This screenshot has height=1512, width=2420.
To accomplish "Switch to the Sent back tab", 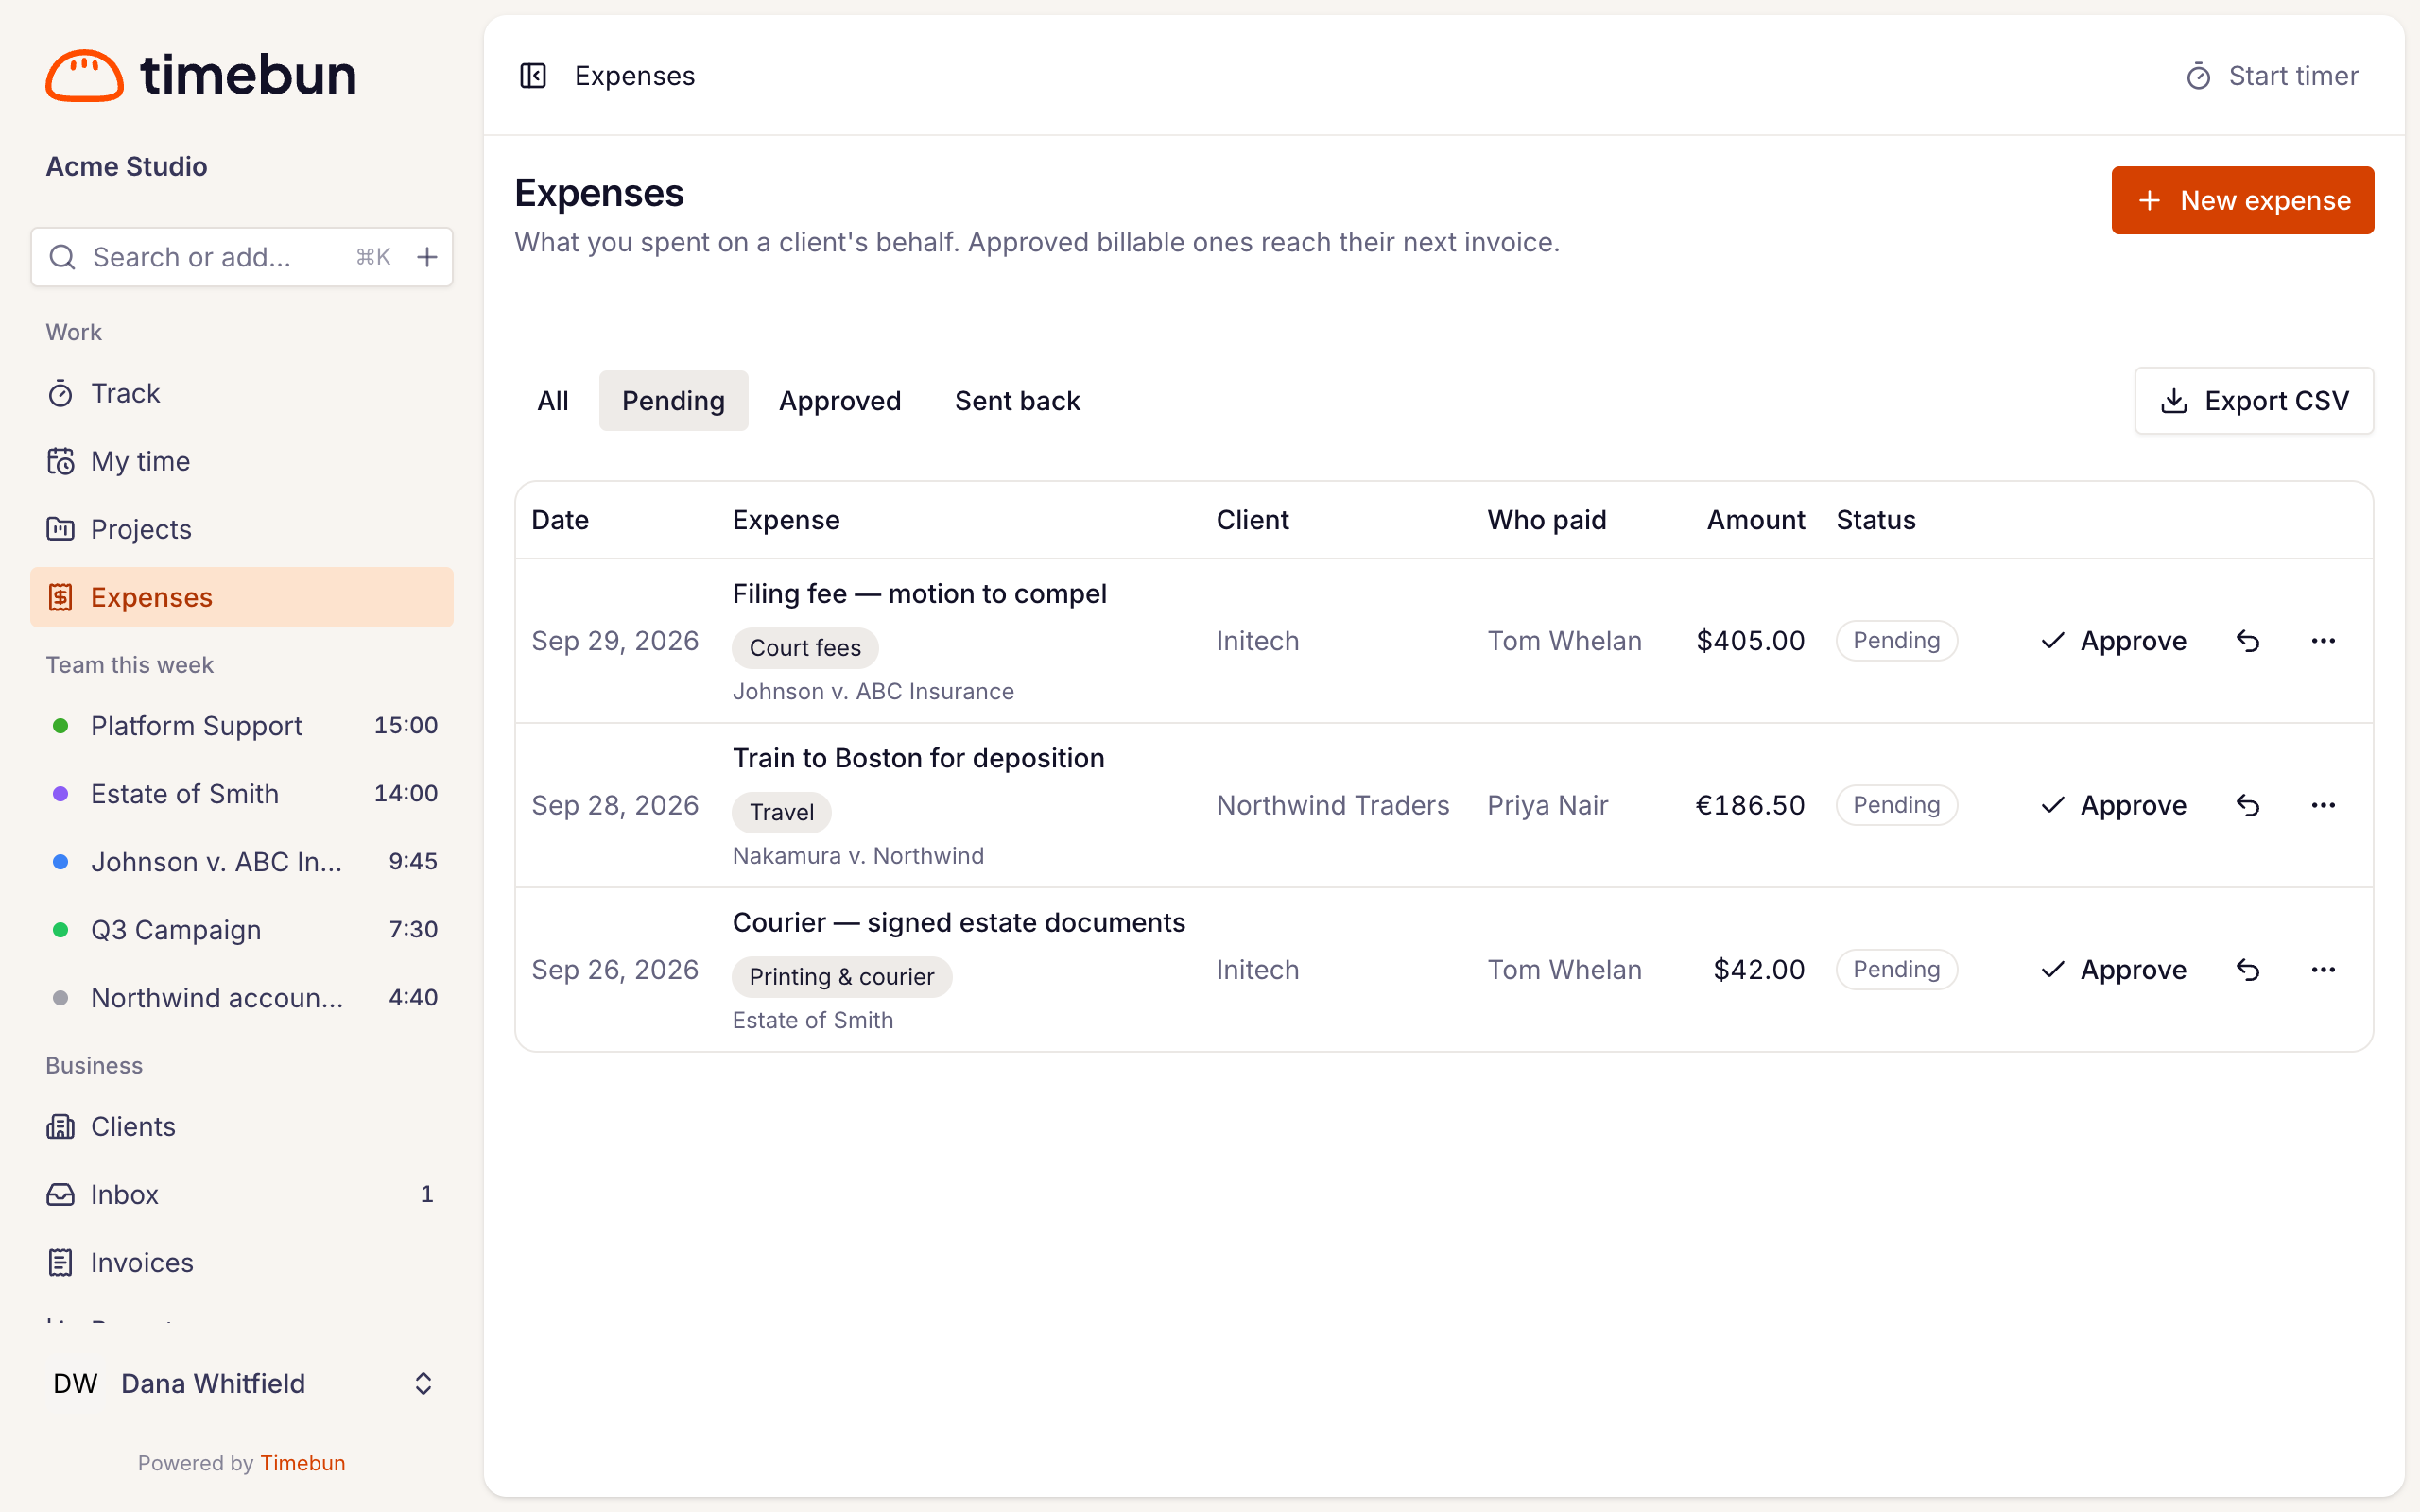I will pyautogui.click(x=1017, y=401).
